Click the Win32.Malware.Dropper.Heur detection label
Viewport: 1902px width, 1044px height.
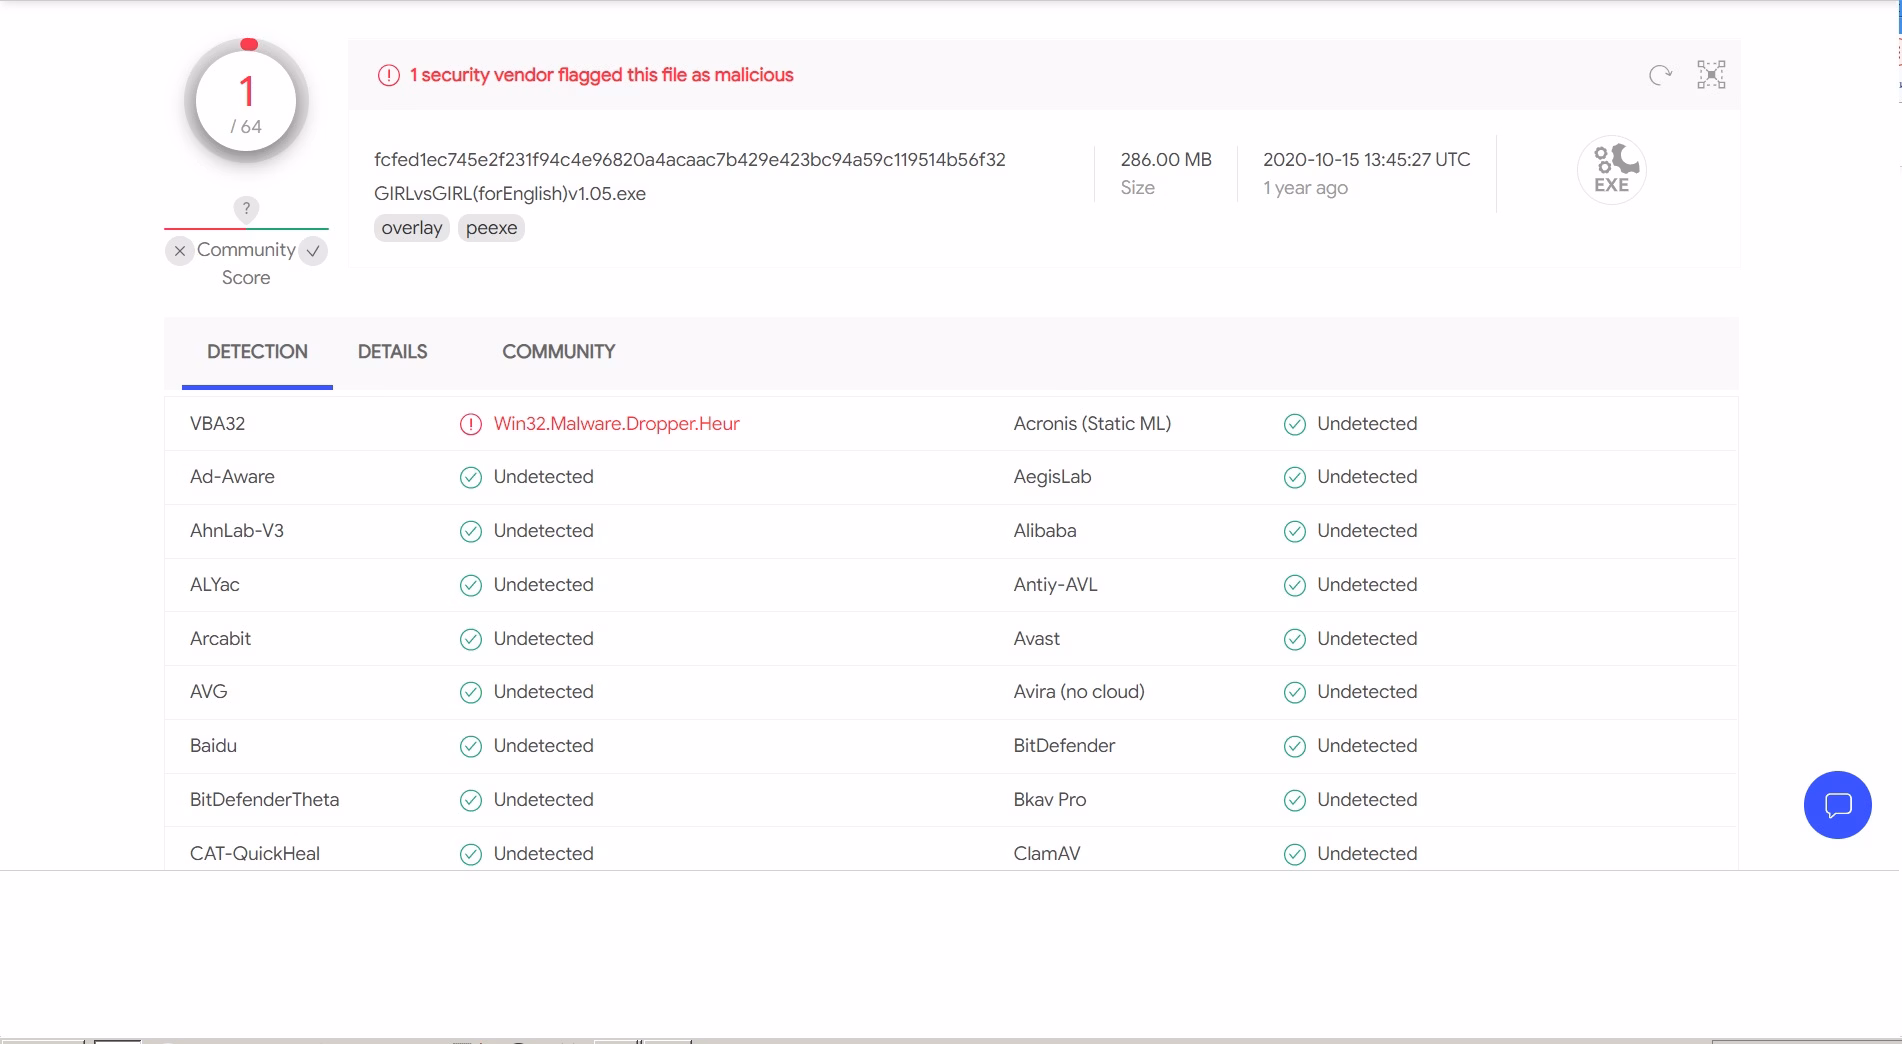[x=616, y=424]
